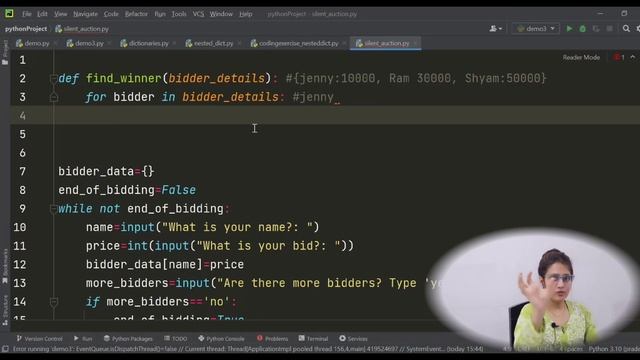Click silent_auction.py in the breadcrumb bar

tap(82, 29)
